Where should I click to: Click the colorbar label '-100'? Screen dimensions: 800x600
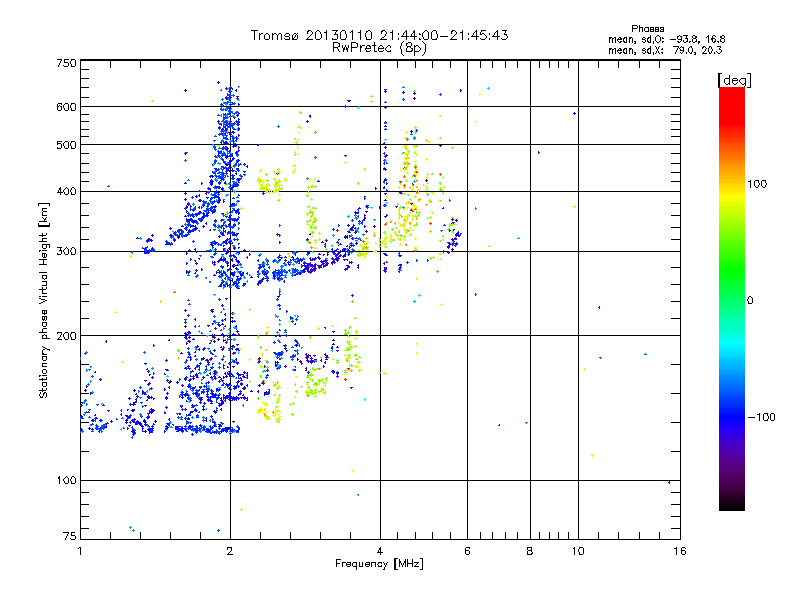(x=761, y=417)
